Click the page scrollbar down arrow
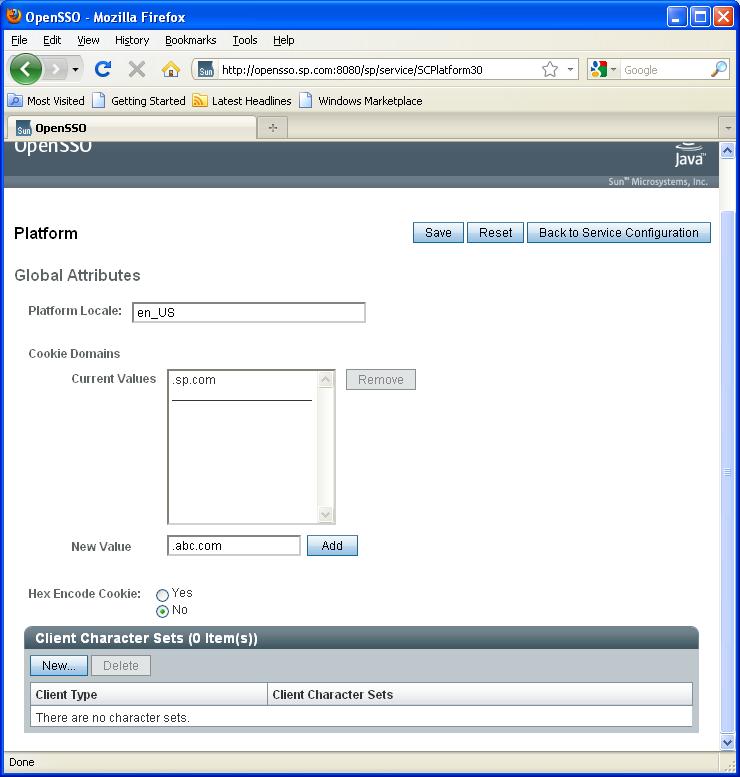The image size is (740, 777). coord(727,742)
